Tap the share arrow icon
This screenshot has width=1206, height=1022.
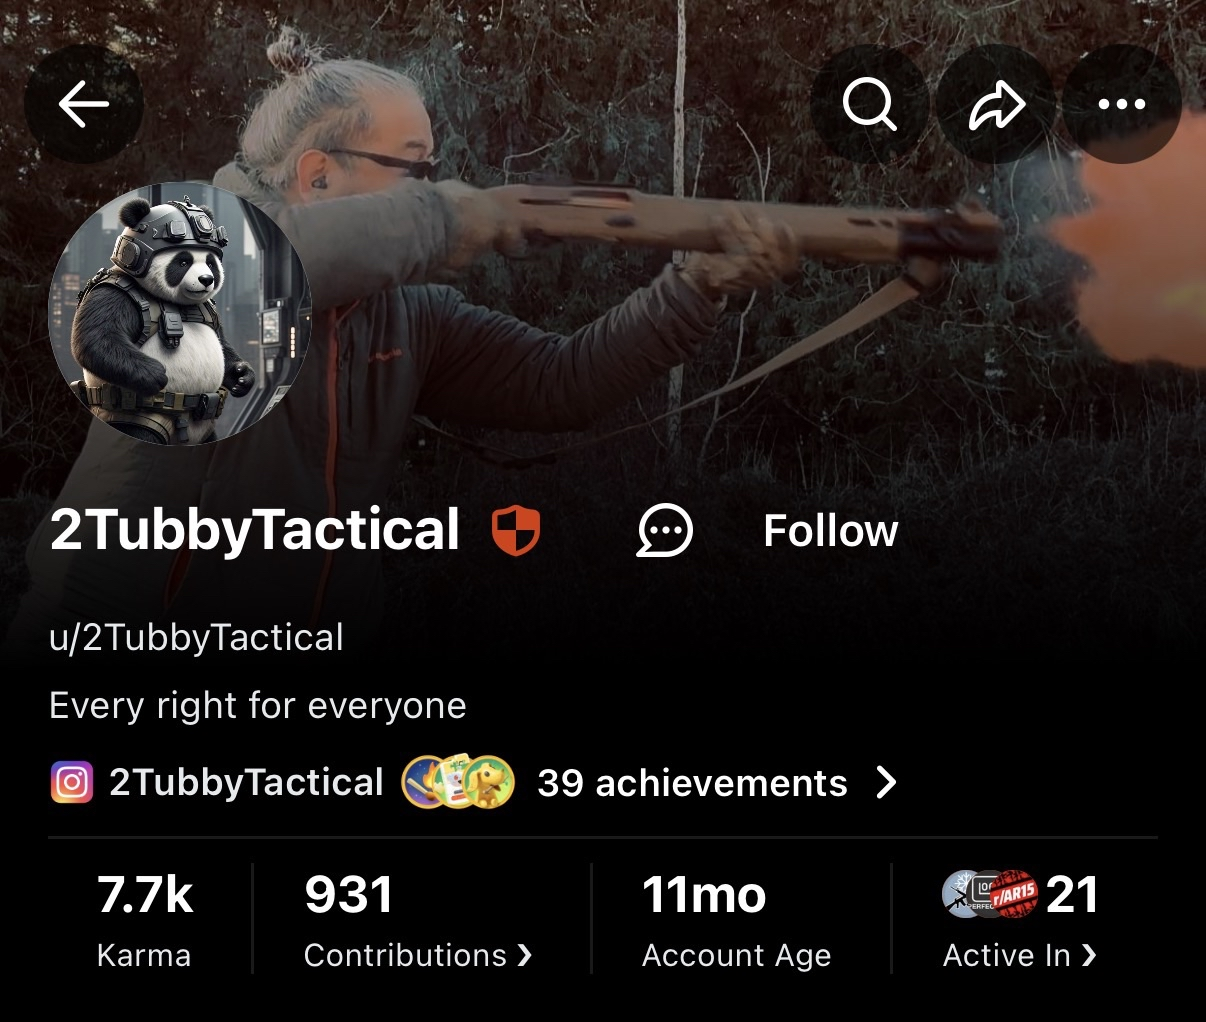pos(996,104)
